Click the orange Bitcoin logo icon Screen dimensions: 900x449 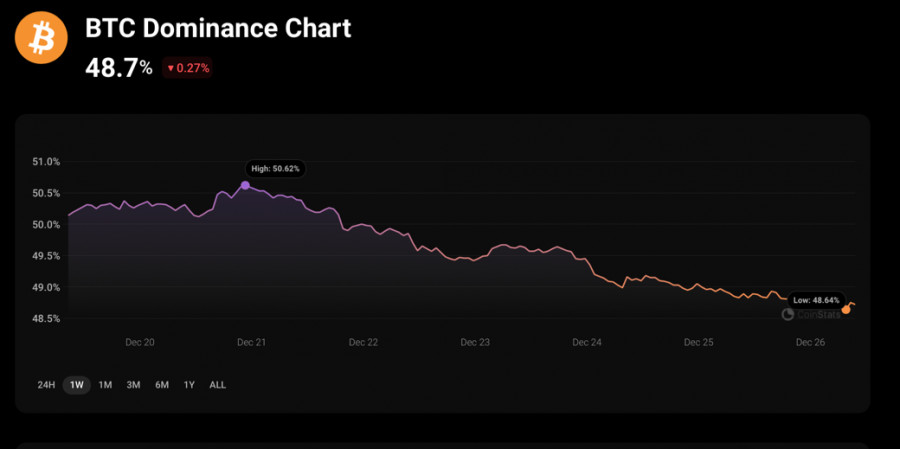41,38
